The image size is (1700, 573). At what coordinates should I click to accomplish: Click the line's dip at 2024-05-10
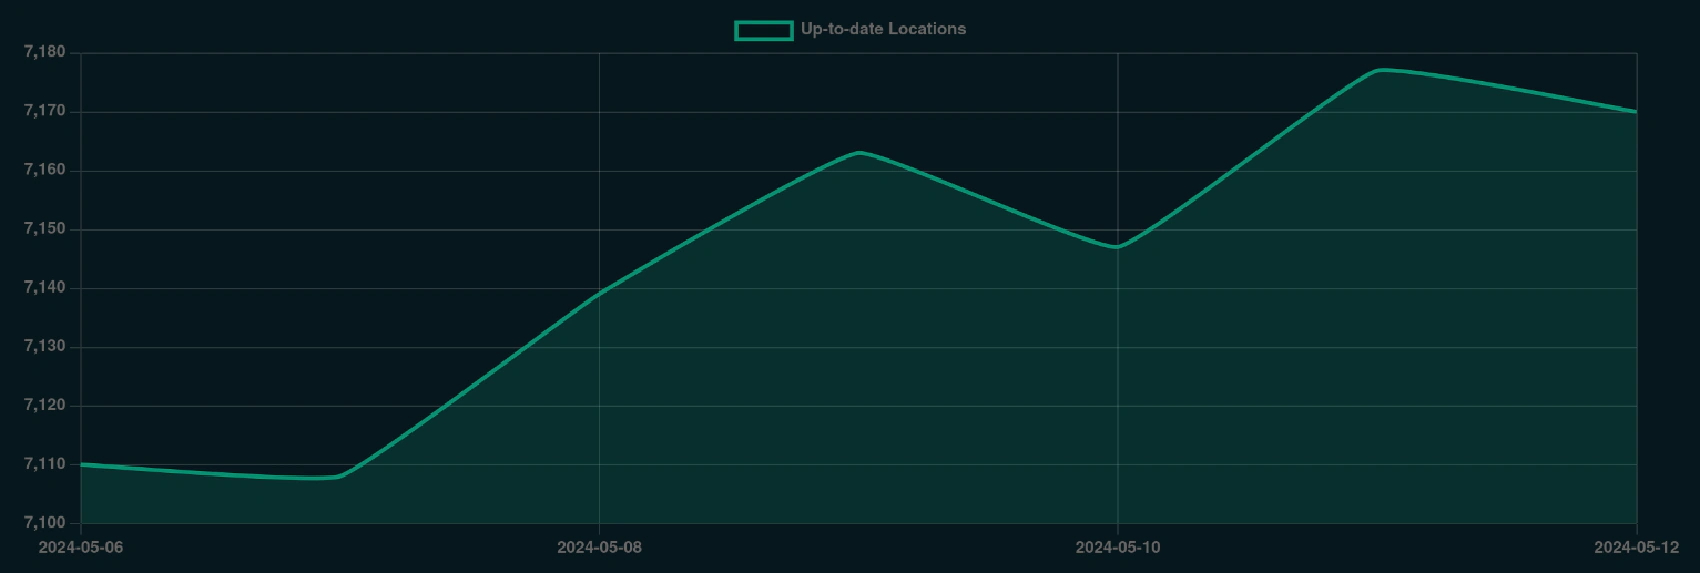[1117, 247]
